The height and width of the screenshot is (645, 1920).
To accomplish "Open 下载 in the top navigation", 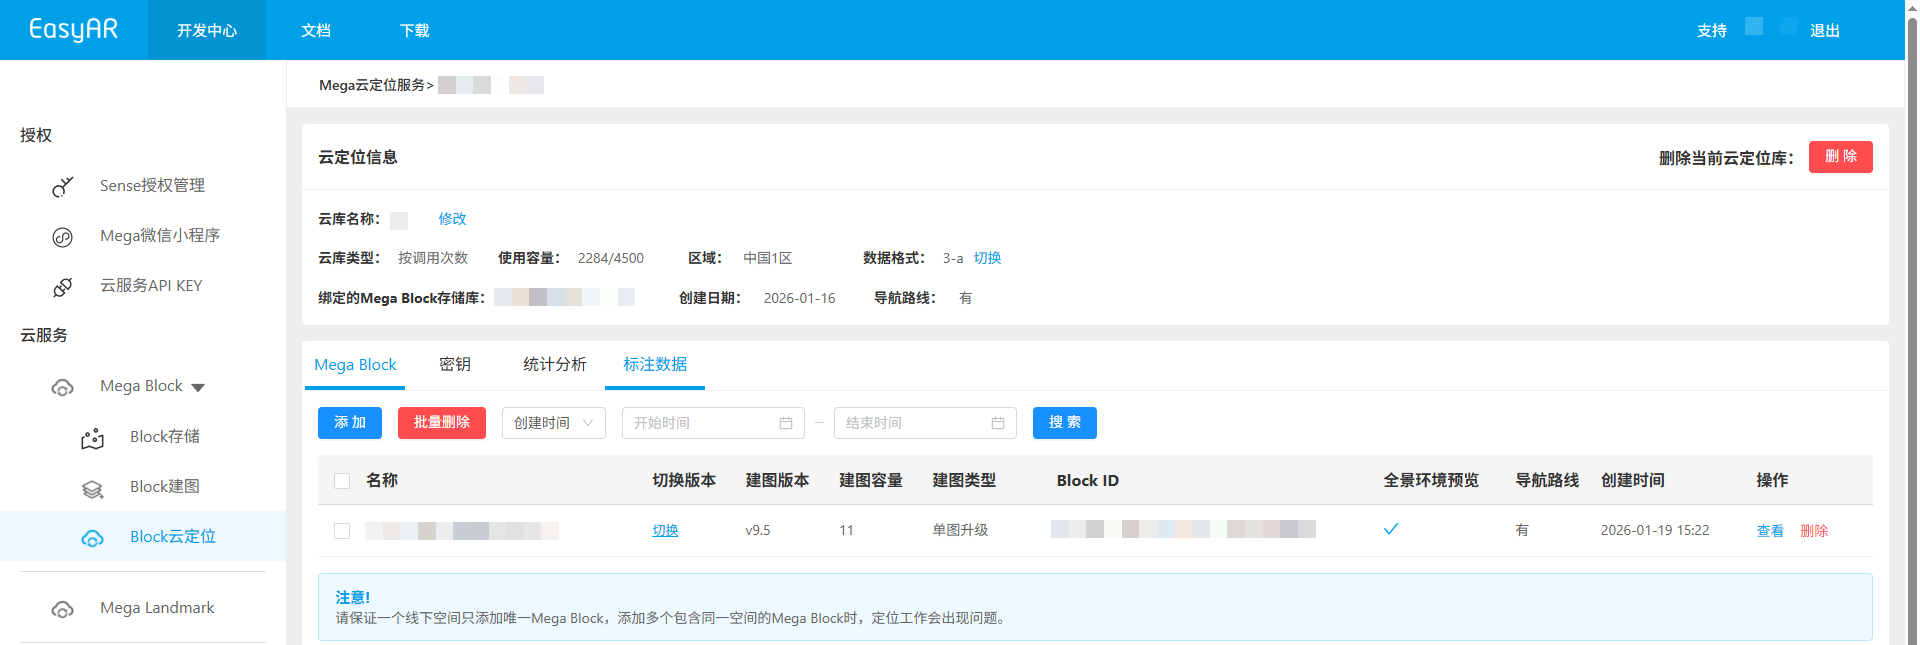I will (x=415, y=30).
